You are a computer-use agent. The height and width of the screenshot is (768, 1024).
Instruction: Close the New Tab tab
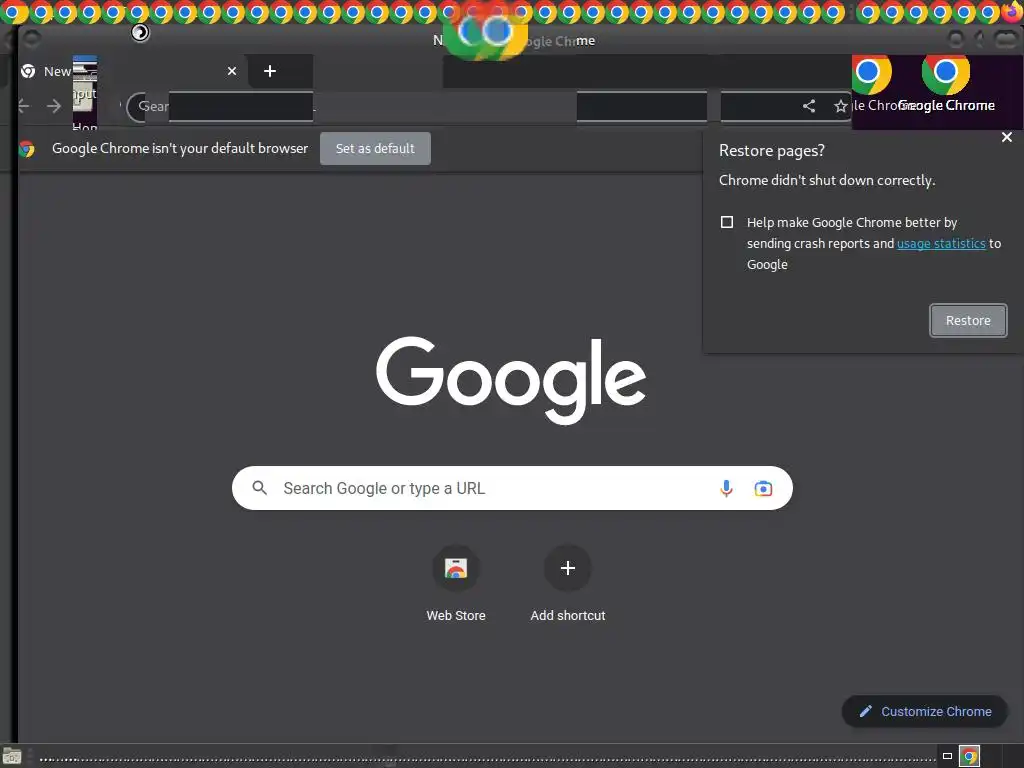coord(232,71)
